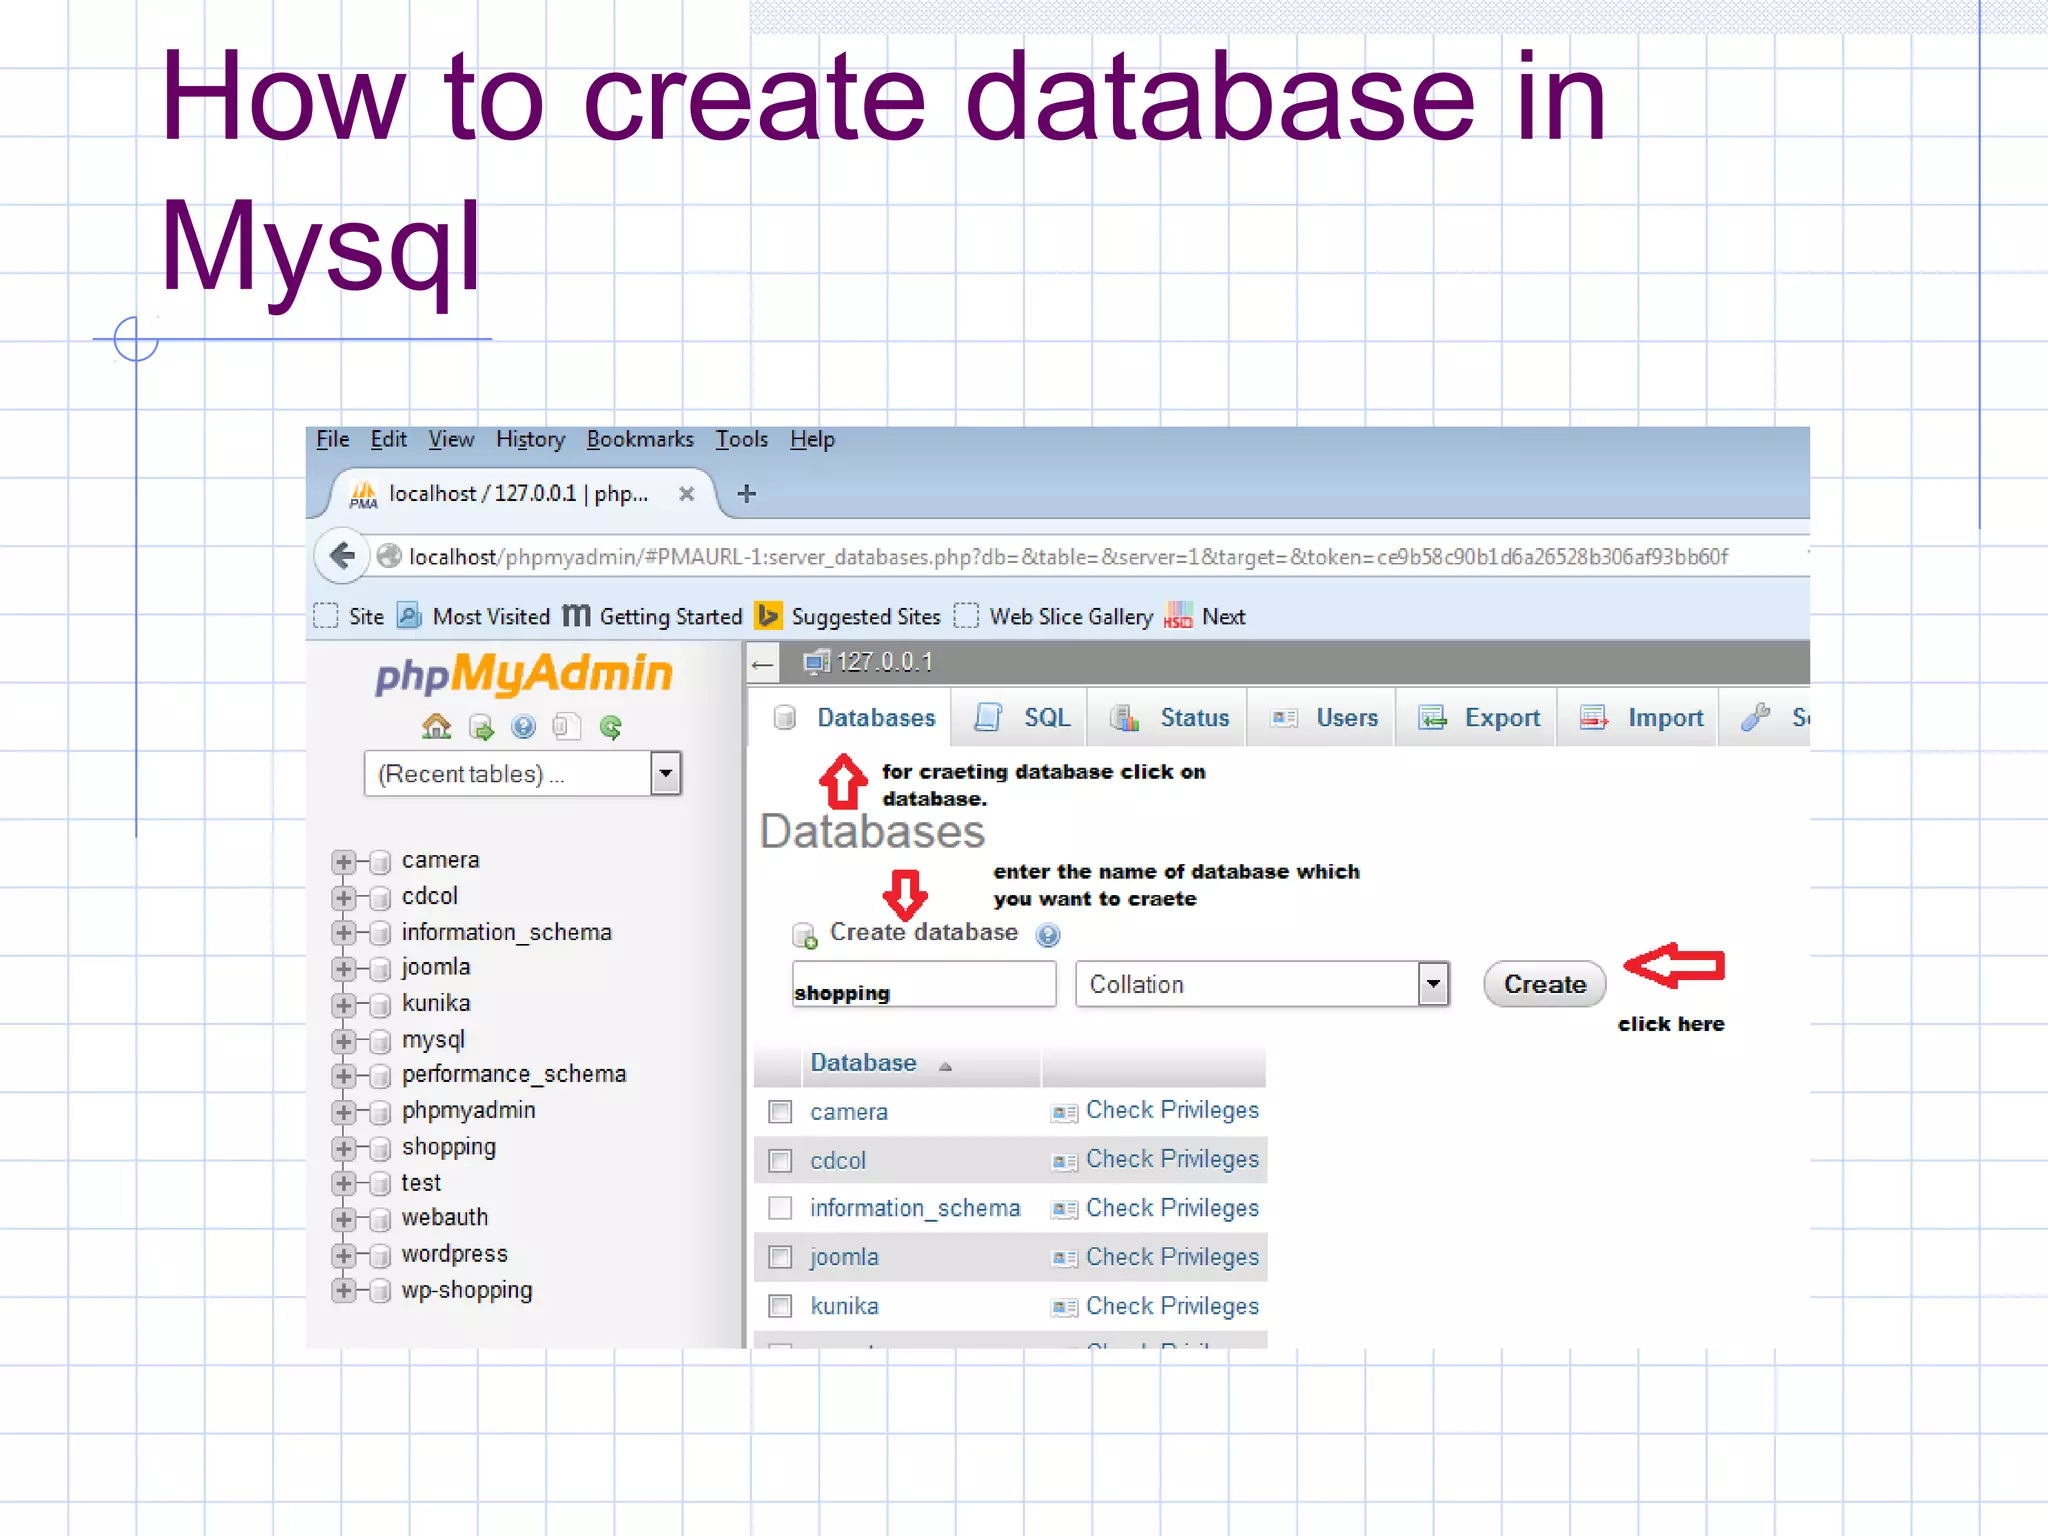The height and width of the screenshot is (1536, 2048).
Task: Open the History menu
Action: 530,439
